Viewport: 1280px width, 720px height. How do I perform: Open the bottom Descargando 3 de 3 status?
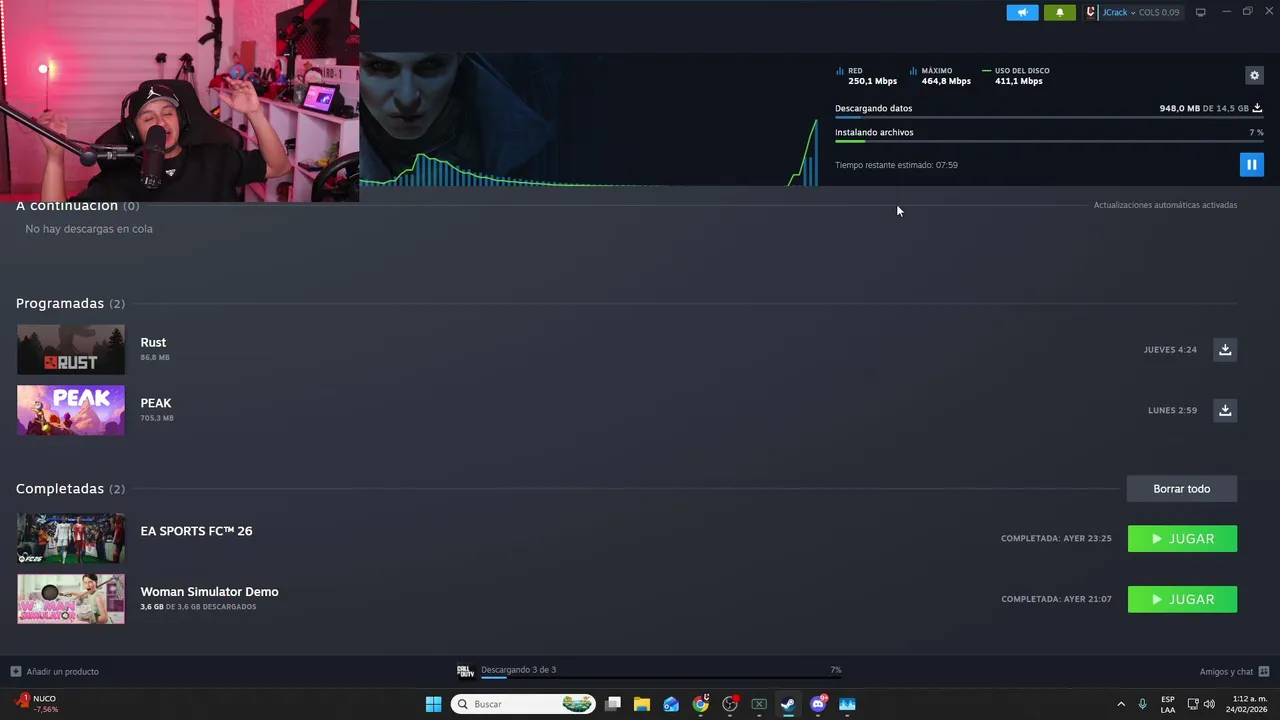click(518, 670)
